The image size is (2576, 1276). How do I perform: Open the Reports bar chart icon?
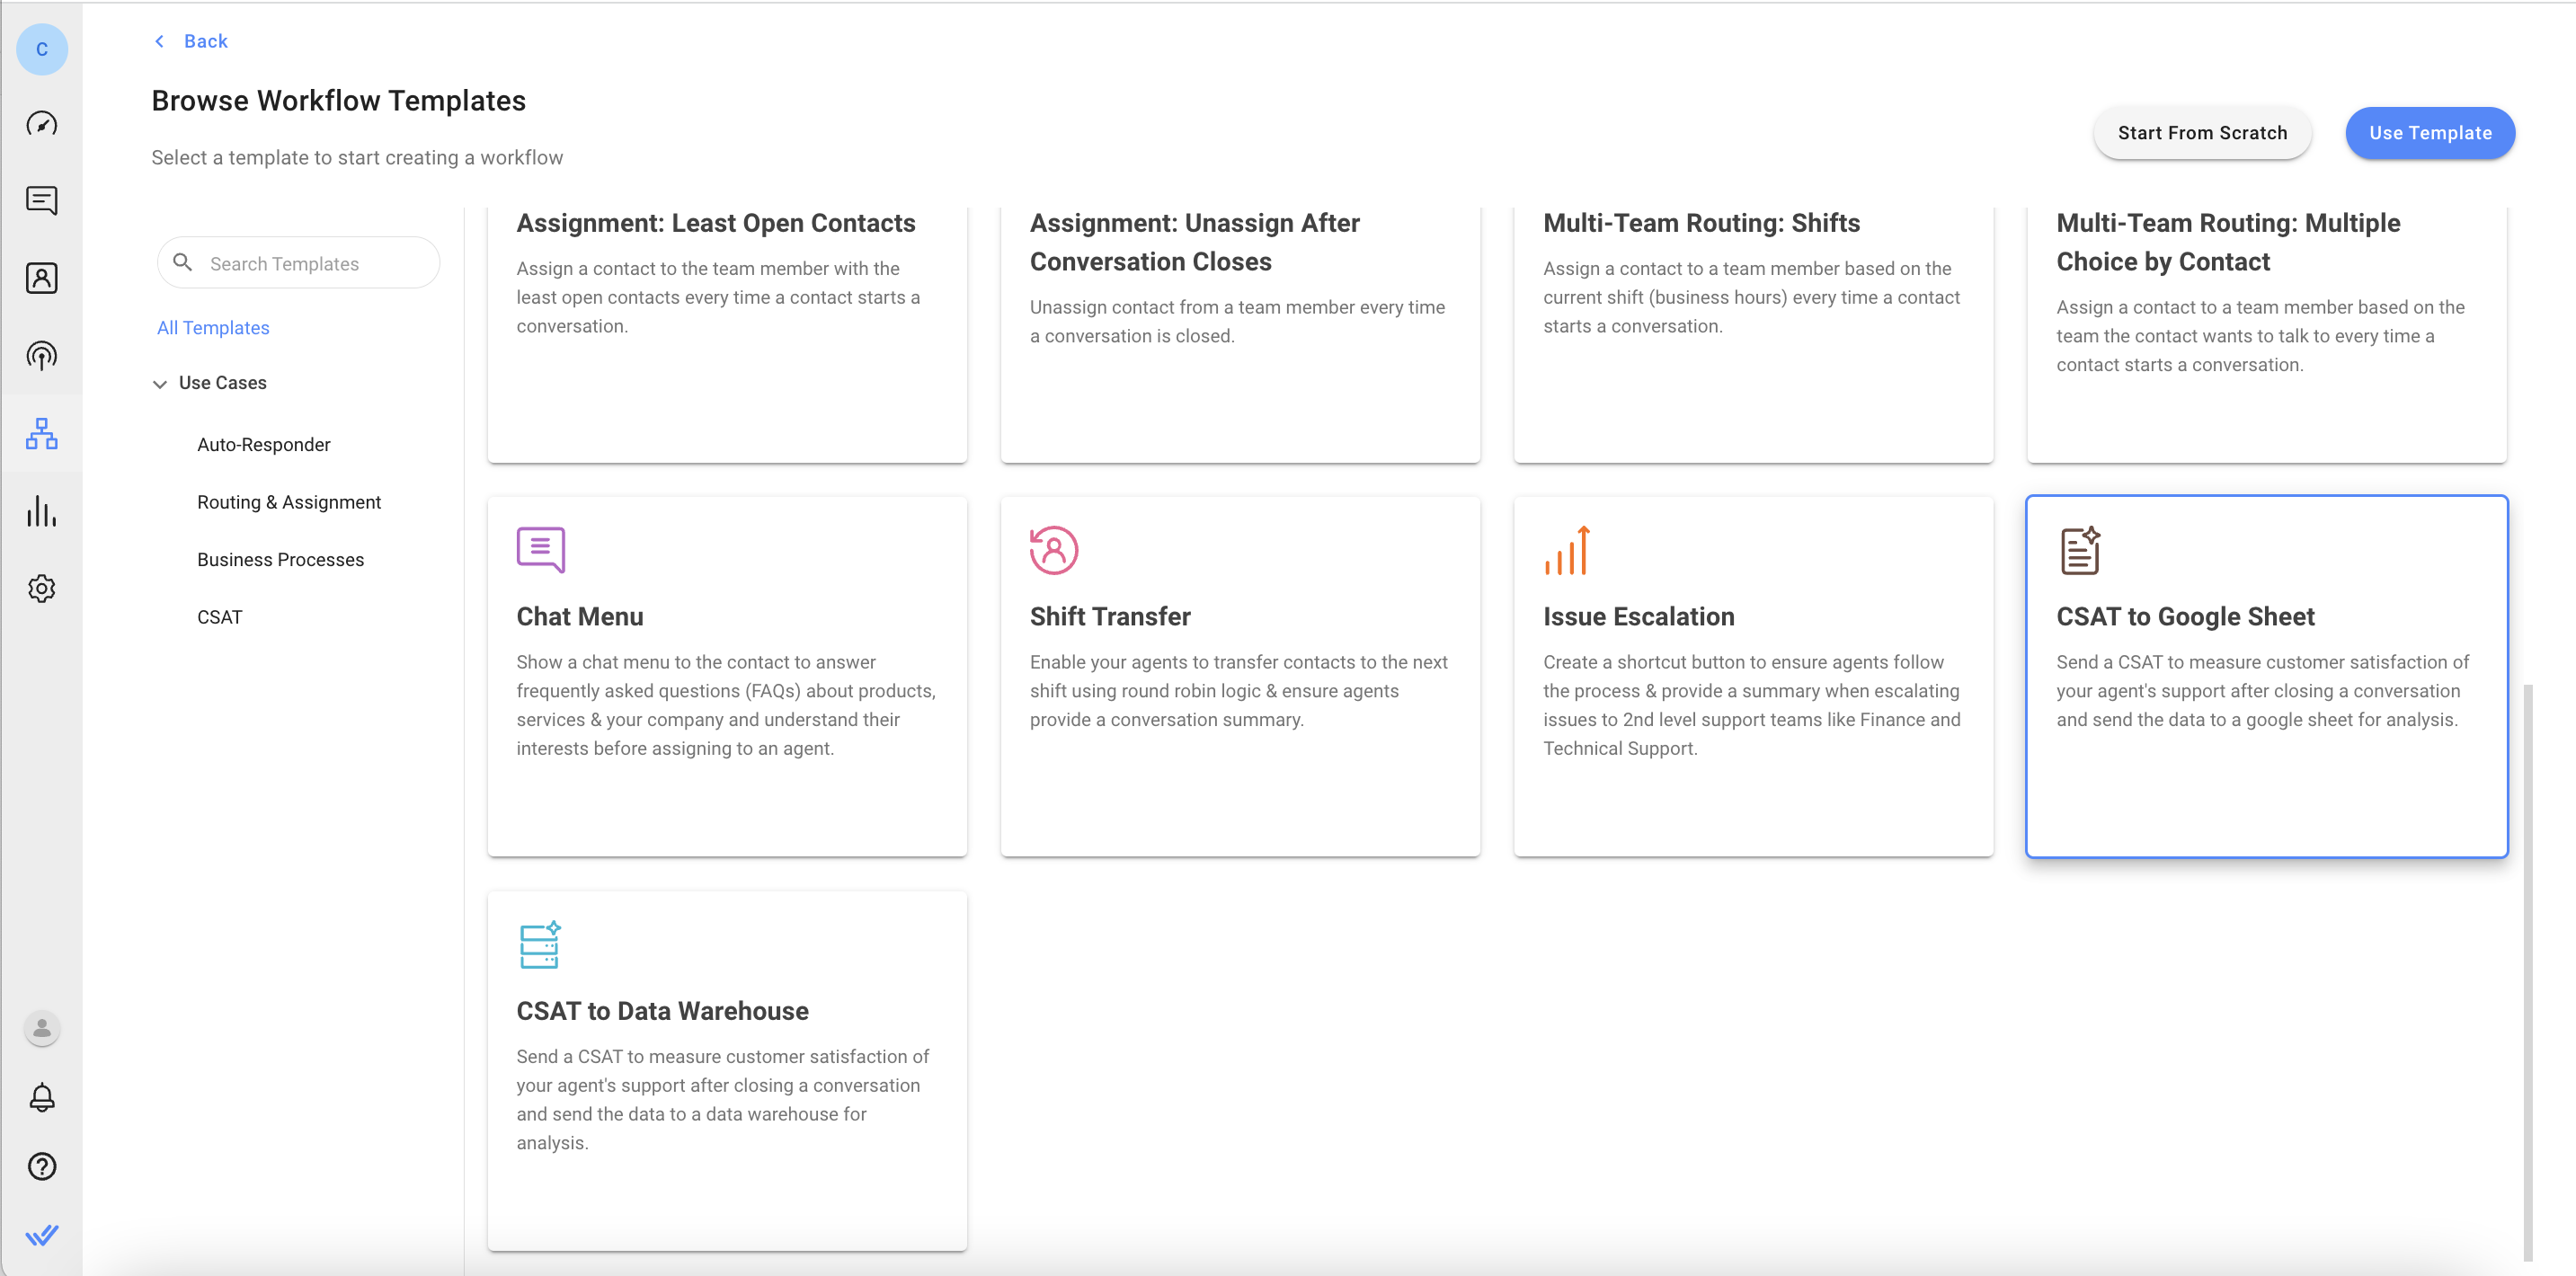point(41,511)
